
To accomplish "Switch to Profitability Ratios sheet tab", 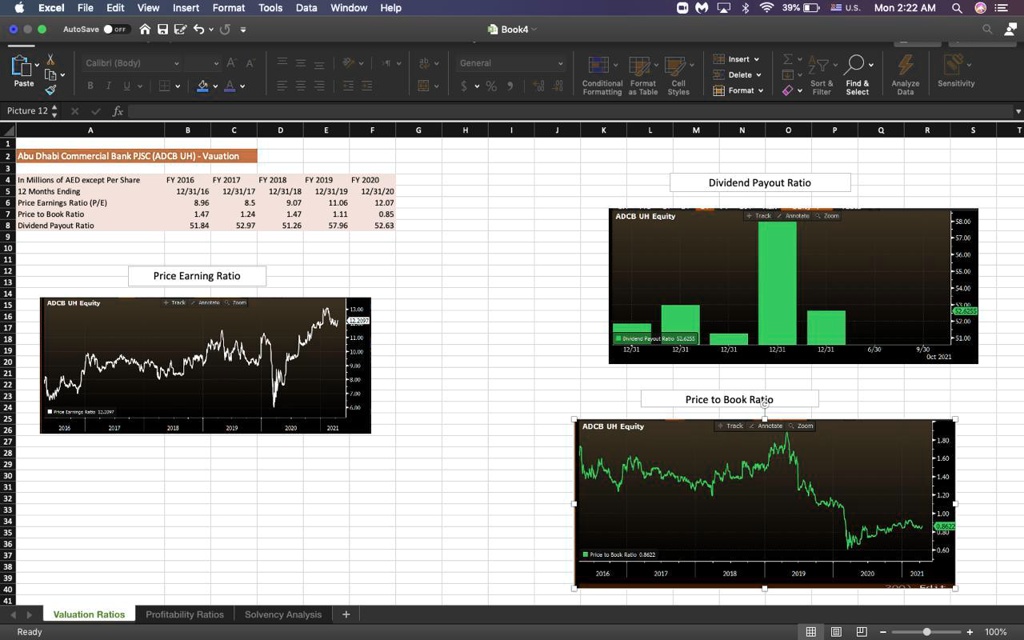I will click(x=184, y=615).
